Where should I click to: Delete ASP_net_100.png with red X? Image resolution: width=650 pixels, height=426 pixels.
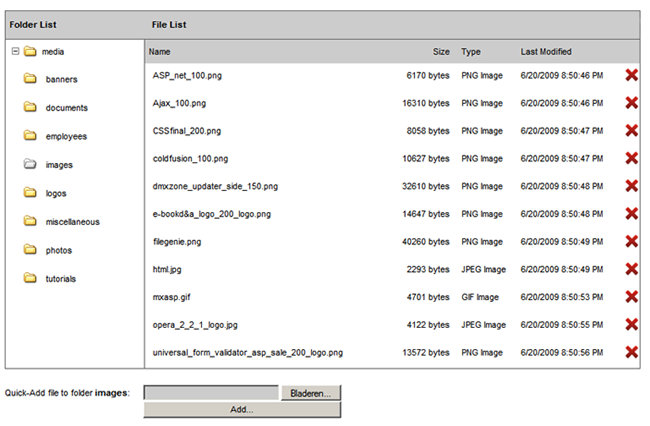pyautogui.click(x=631, y=75)
